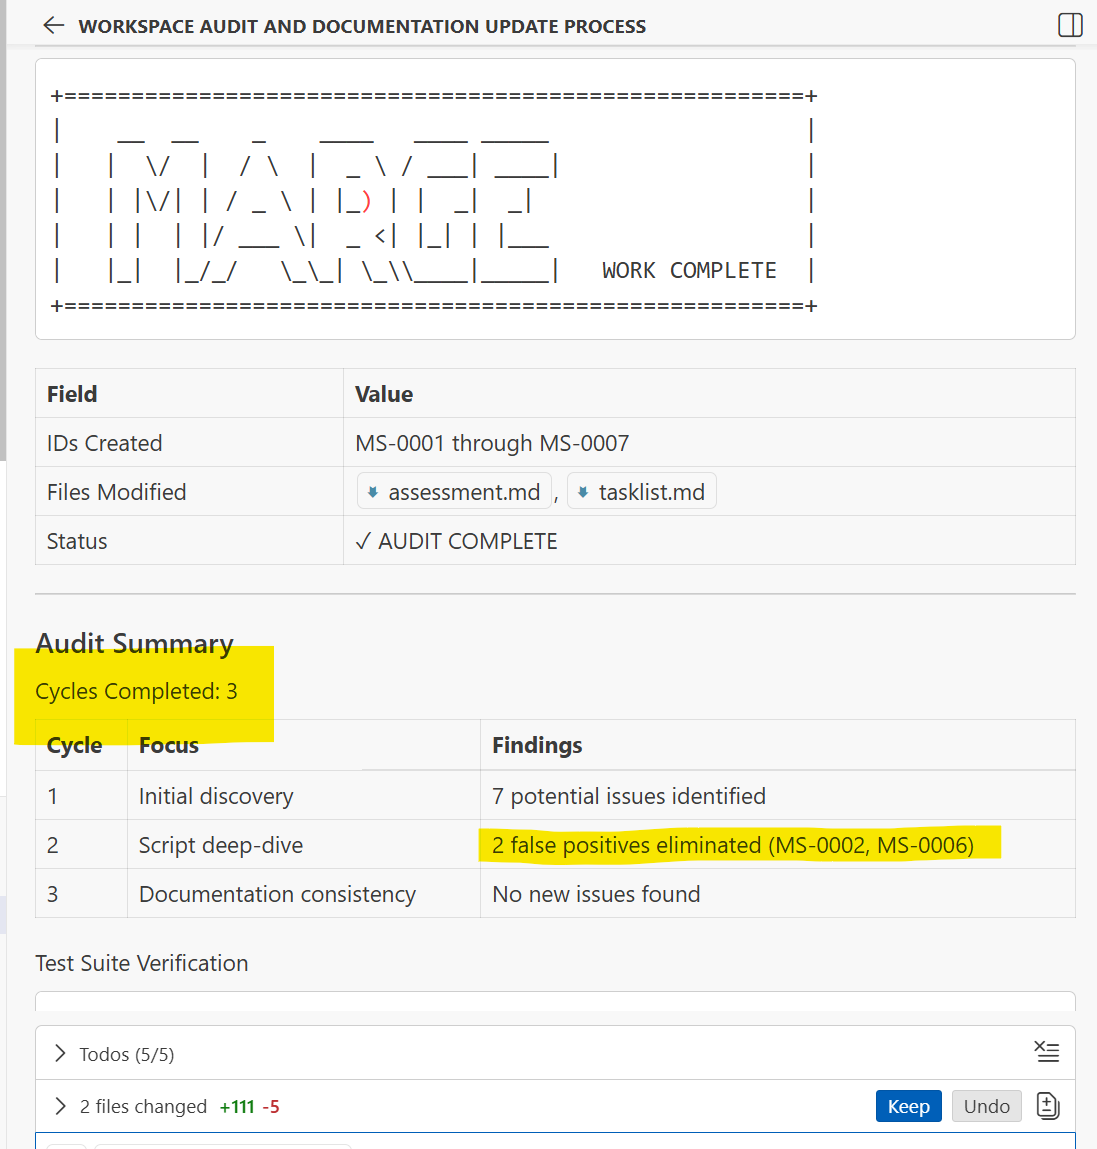The image size is (1097, 1149).
Task: Clear the todos list icon
Action: (x=1046, y=1052)
